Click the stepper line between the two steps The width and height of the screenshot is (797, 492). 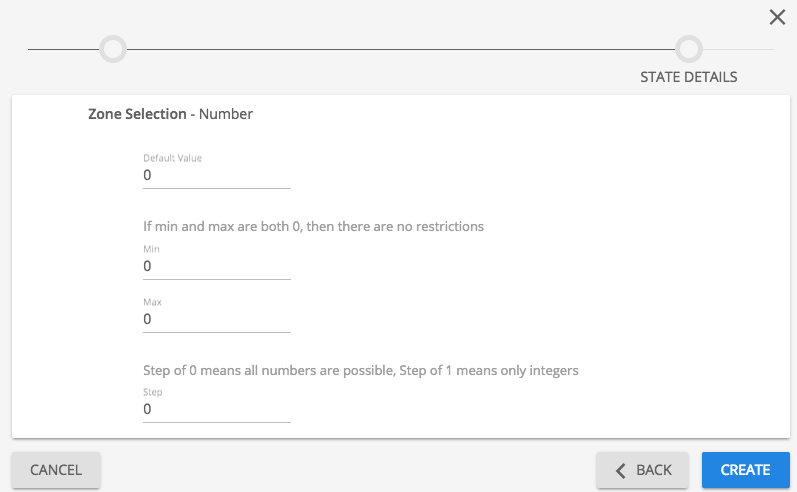pyautogui.click(x=400, y=49)
